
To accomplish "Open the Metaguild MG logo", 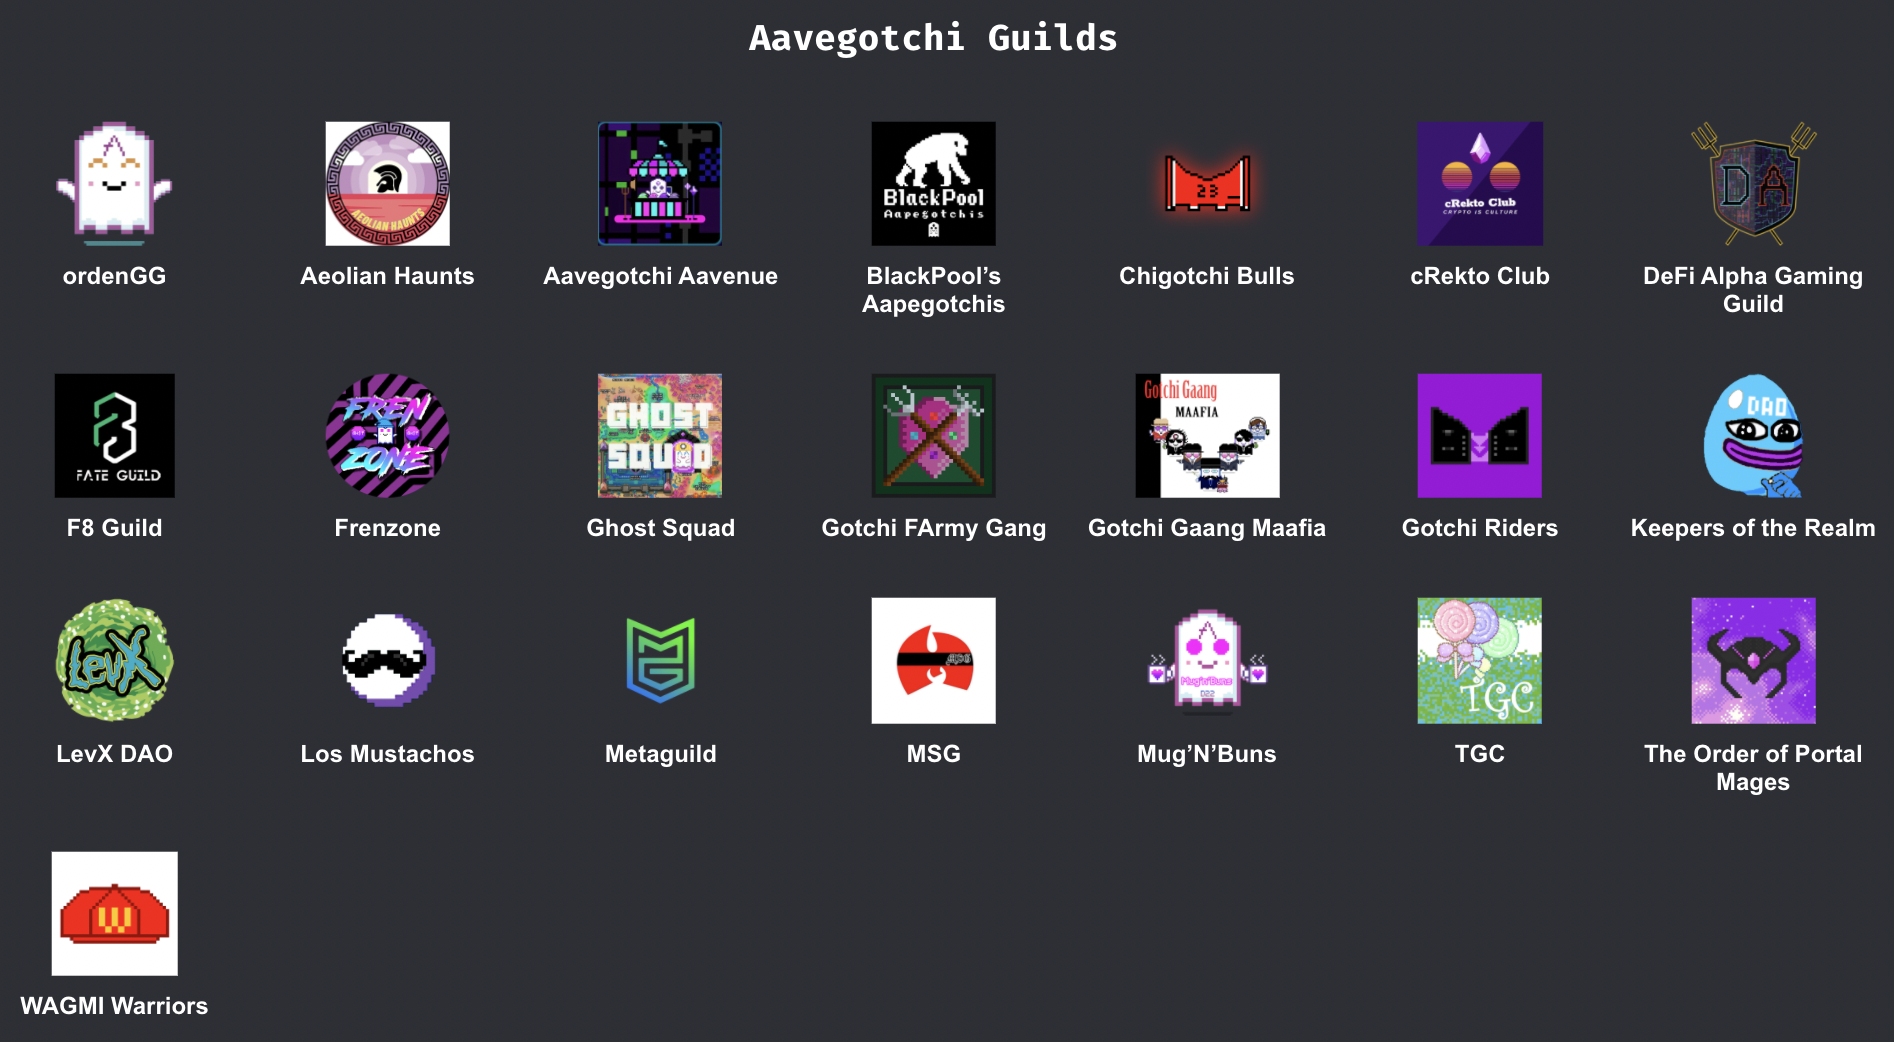I will tap(660, 660).
